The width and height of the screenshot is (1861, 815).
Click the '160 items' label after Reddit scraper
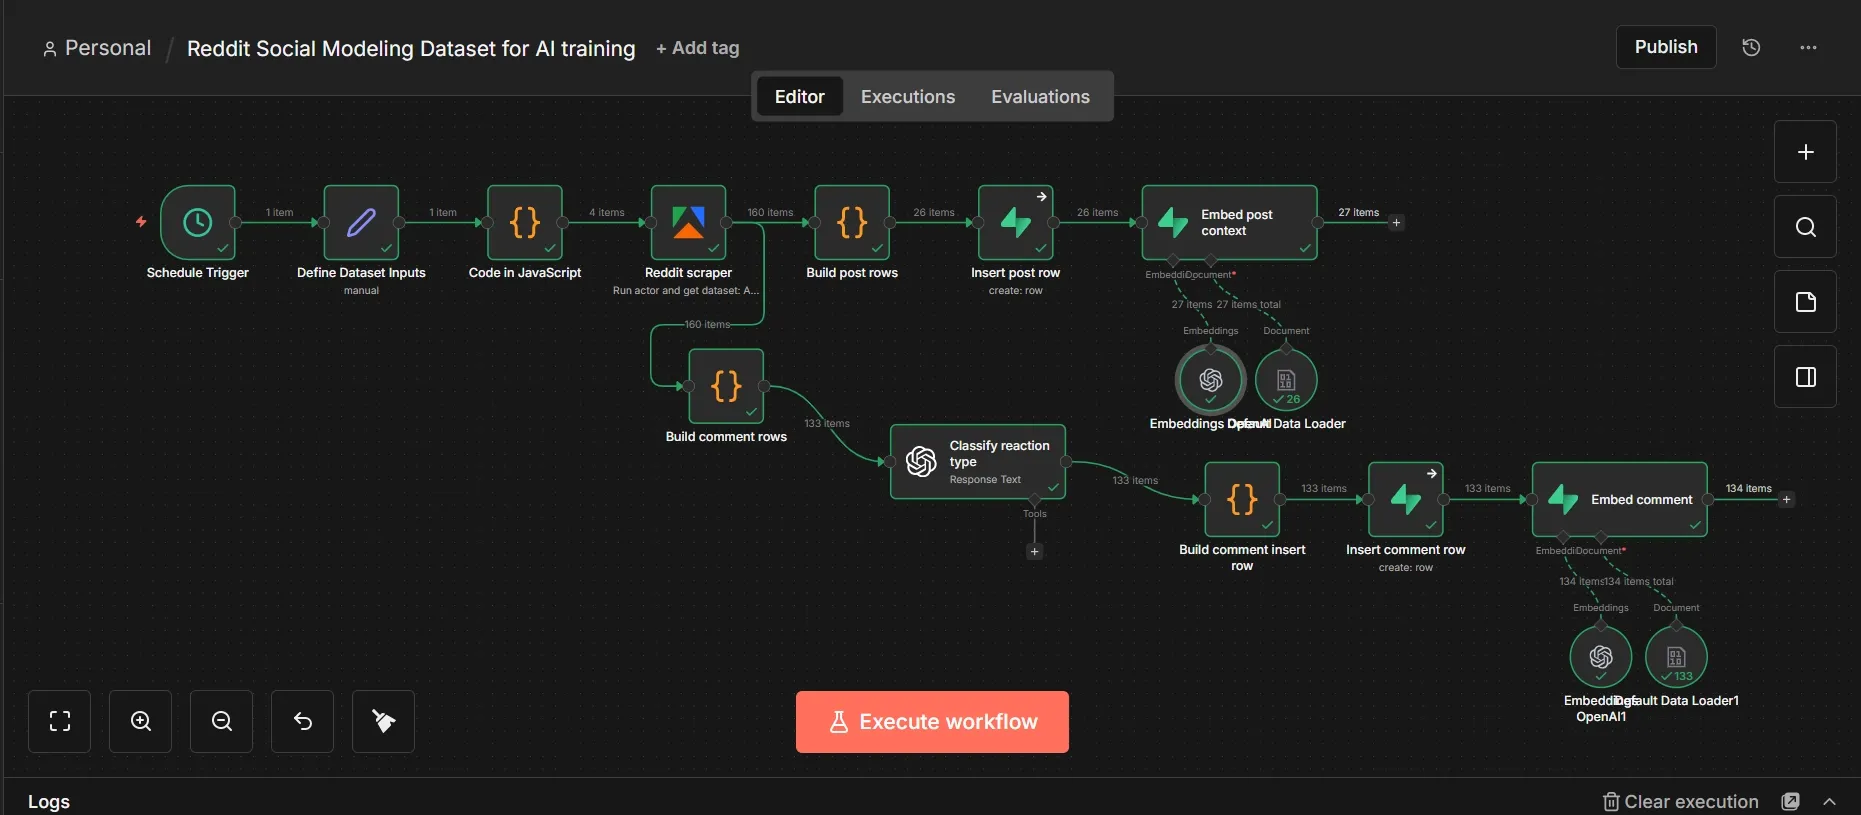[x=770, y=212]
